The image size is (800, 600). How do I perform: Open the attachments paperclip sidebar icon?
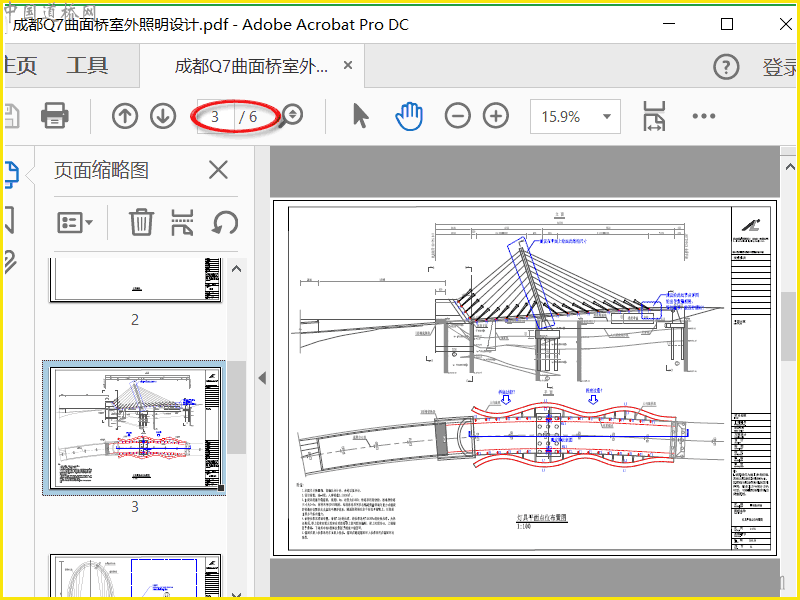(10, 263)
